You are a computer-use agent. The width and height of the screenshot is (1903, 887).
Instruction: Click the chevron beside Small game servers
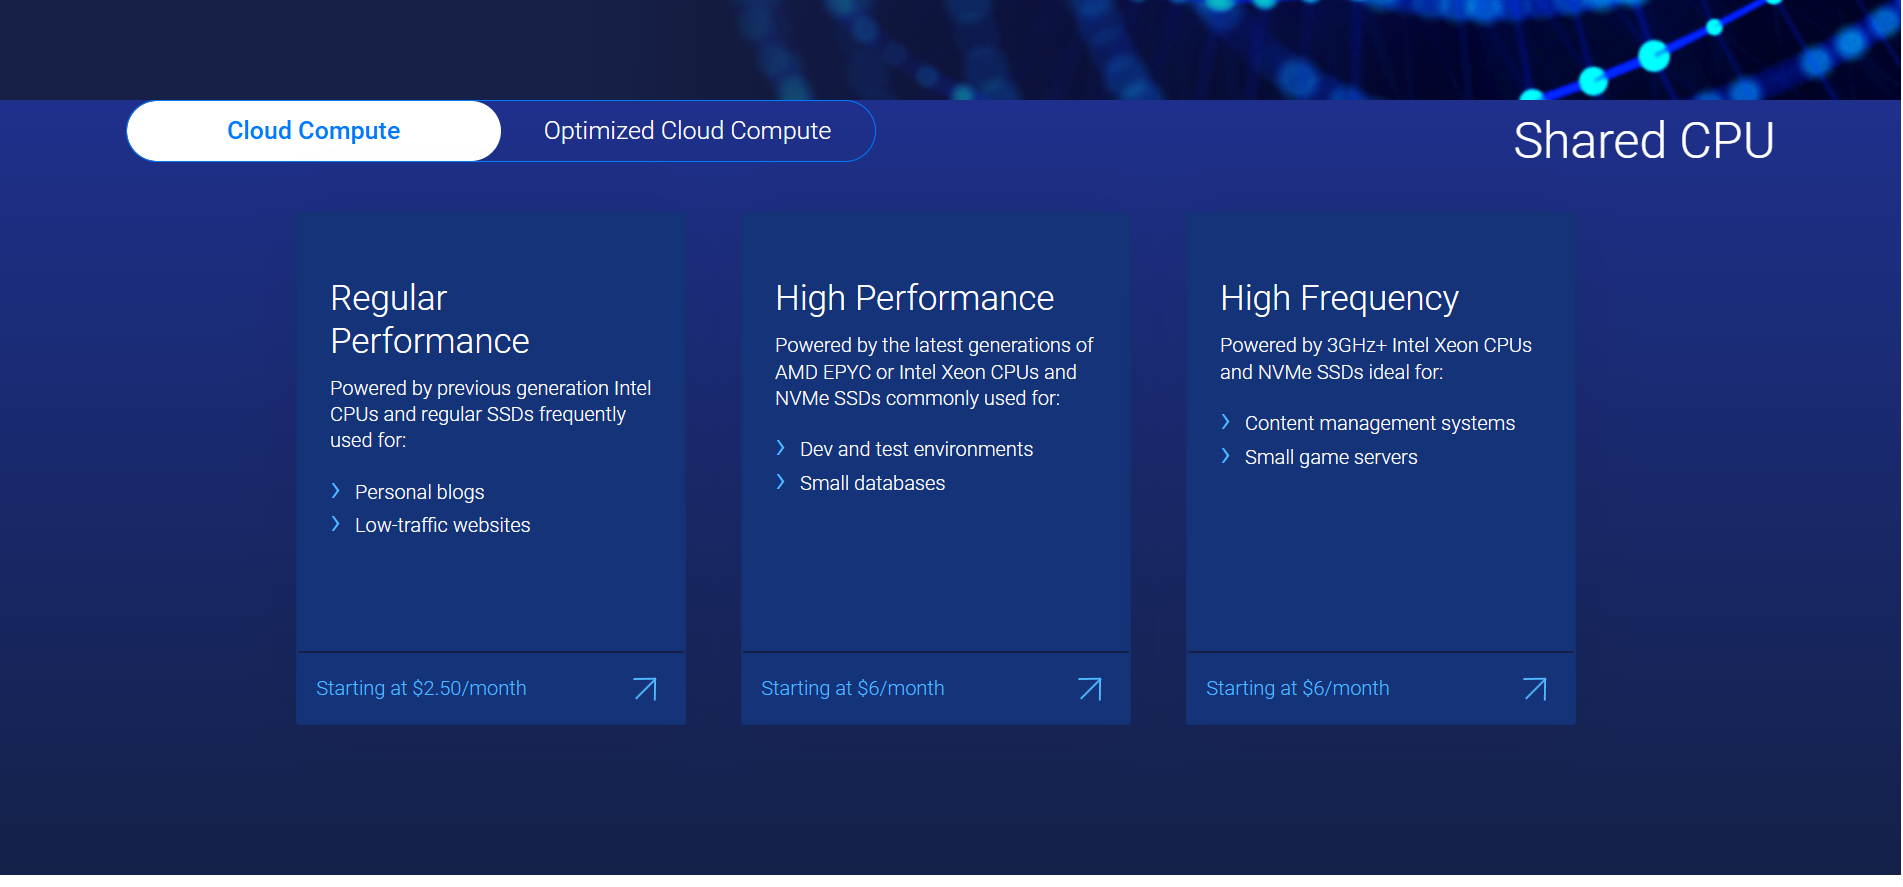pos(1226,457)
